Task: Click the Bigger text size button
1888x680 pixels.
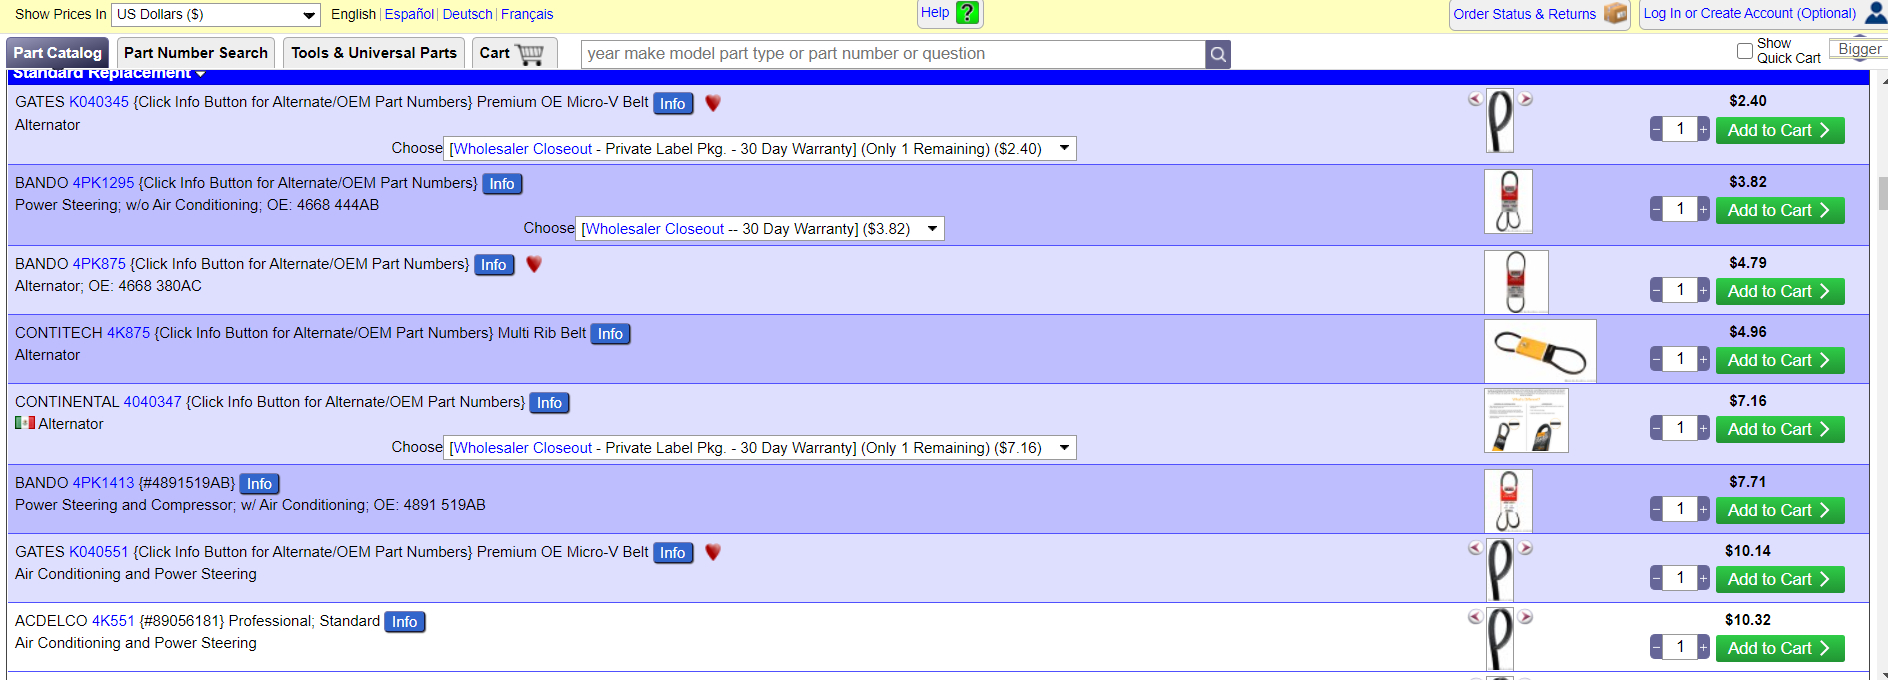Action: click(x=1859, y=49)
